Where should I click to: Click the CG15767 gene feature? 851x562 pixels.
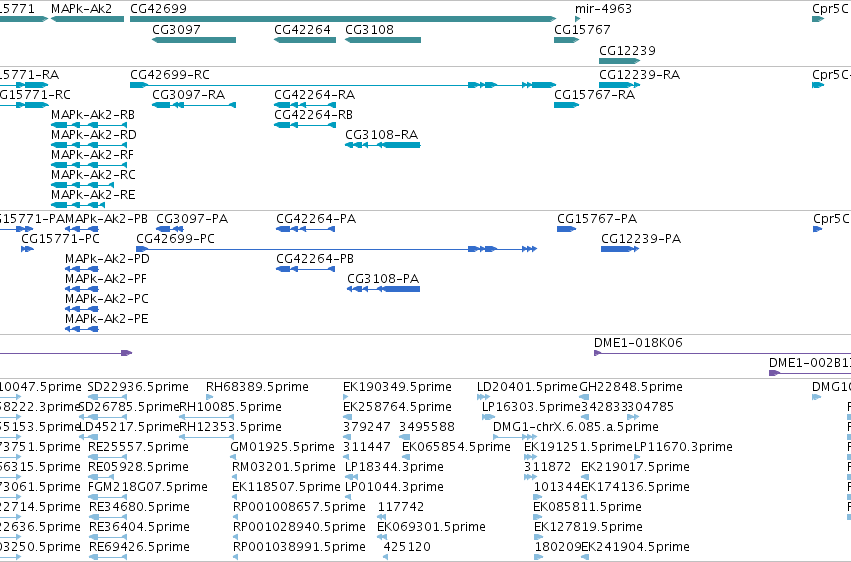(567, 40)
